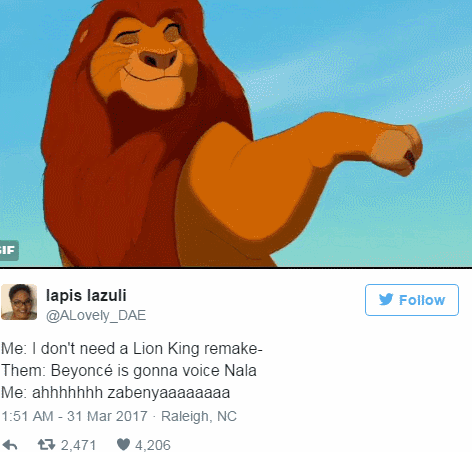This screenshot has width=472, height=452.
Task: Open the 1:51 AM - 31 Mar 2017 timestamp
Action: pos(74,416)
